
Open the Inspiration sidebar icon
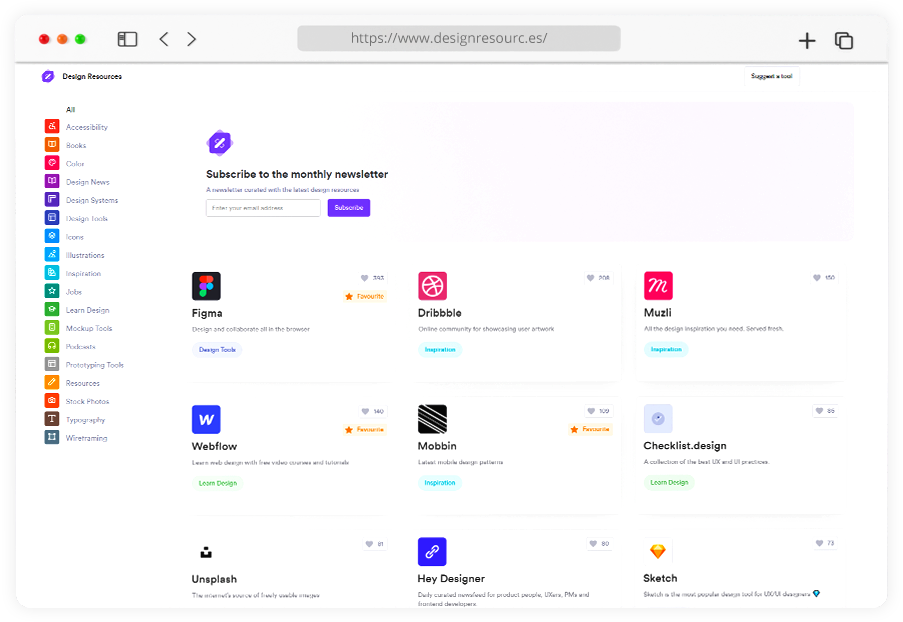click(x=52, y=273)
